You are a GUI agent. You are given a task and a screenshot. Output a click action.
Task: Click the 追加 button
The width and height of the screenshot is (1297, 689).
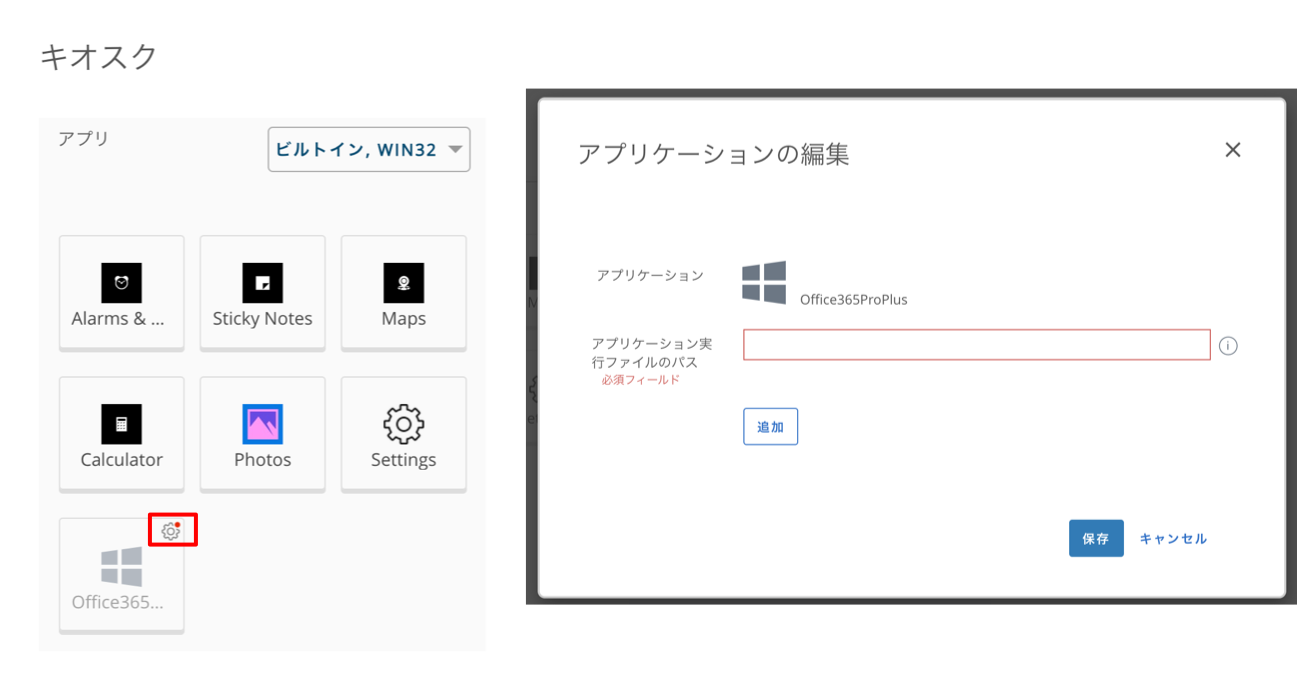[x=770, y=427]
